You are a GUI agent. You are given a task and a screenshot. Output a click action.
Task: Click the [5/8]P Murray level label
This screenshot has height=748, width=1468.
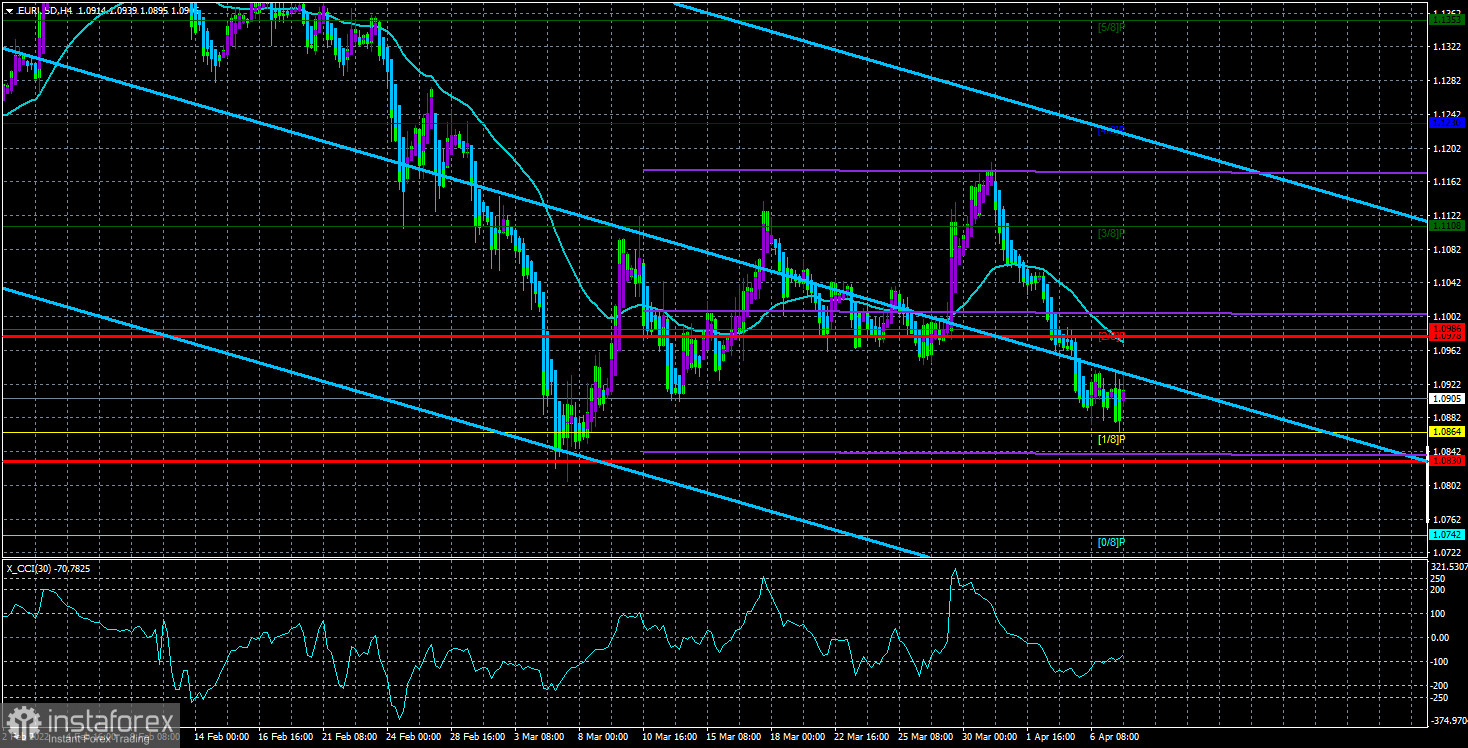point(1112,27)
